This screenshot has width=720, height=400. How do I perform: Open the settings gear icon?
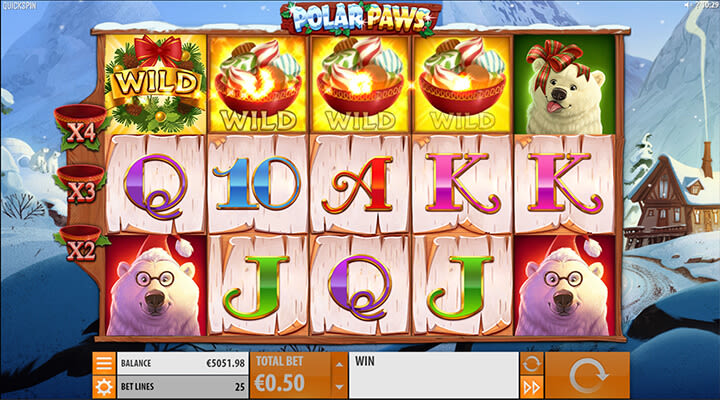(x=104, y=387)
